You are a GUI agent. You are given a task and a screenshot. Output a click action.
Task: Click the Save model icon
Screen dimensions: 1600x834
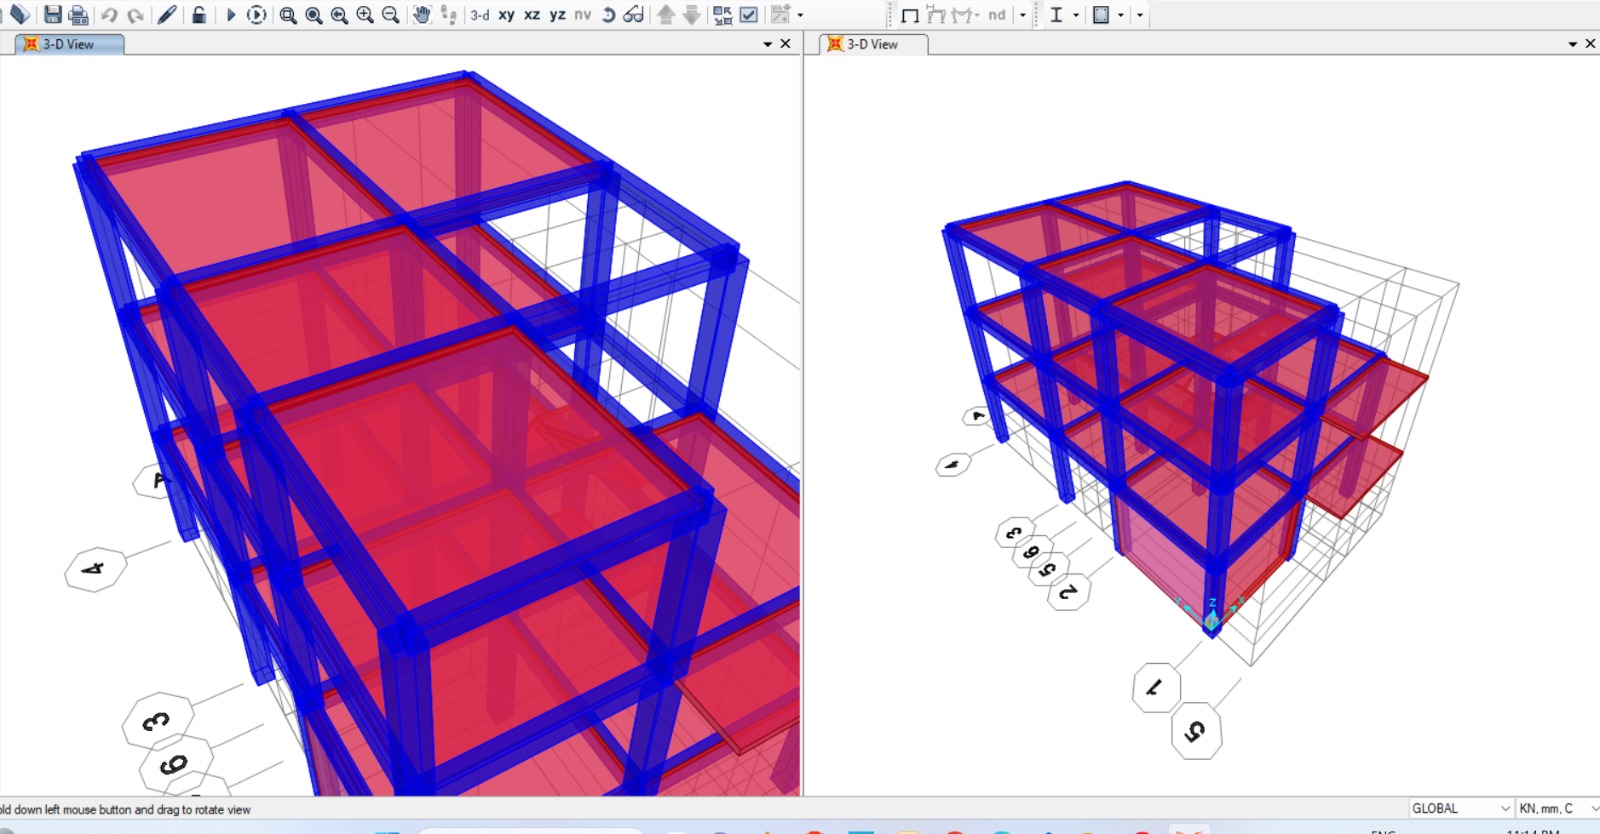point(53,15)
